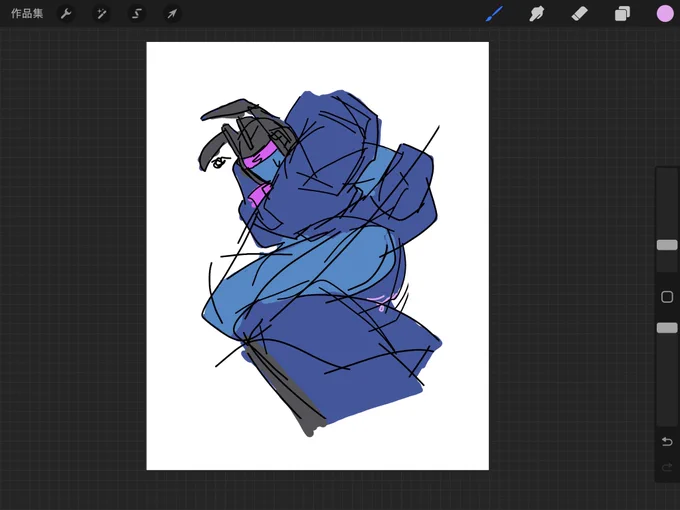Redo the last undone action
The image size is (680, 510).
point(667,467)
